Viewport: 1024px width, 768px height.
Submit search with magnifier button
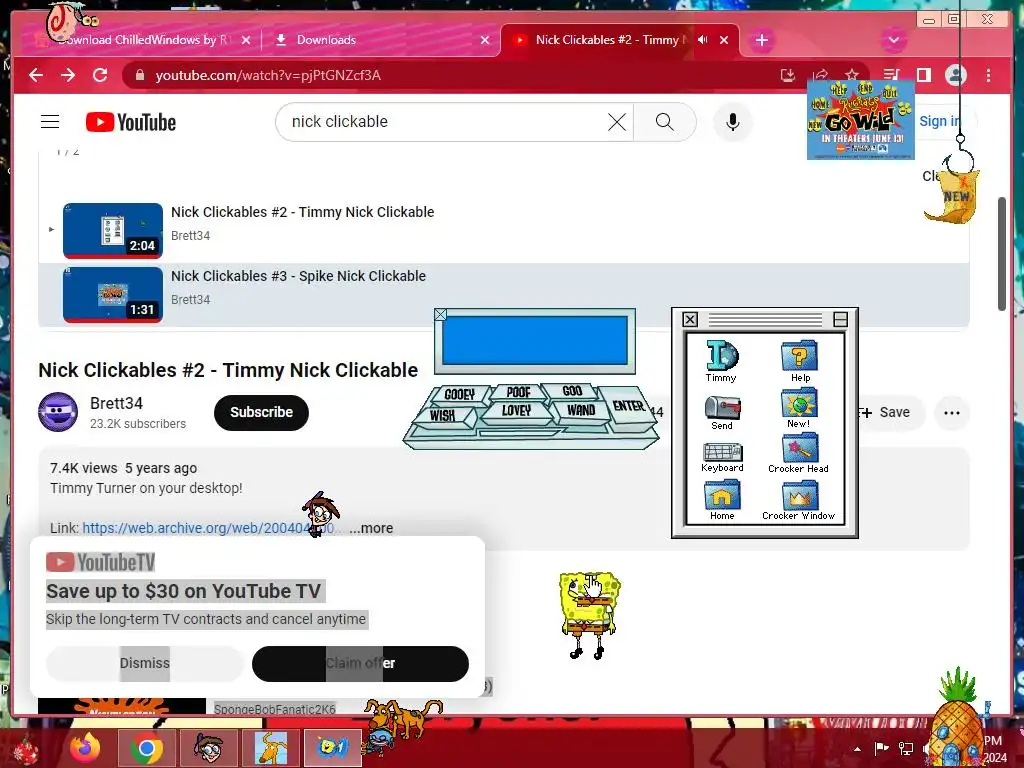tap(665, 122)
